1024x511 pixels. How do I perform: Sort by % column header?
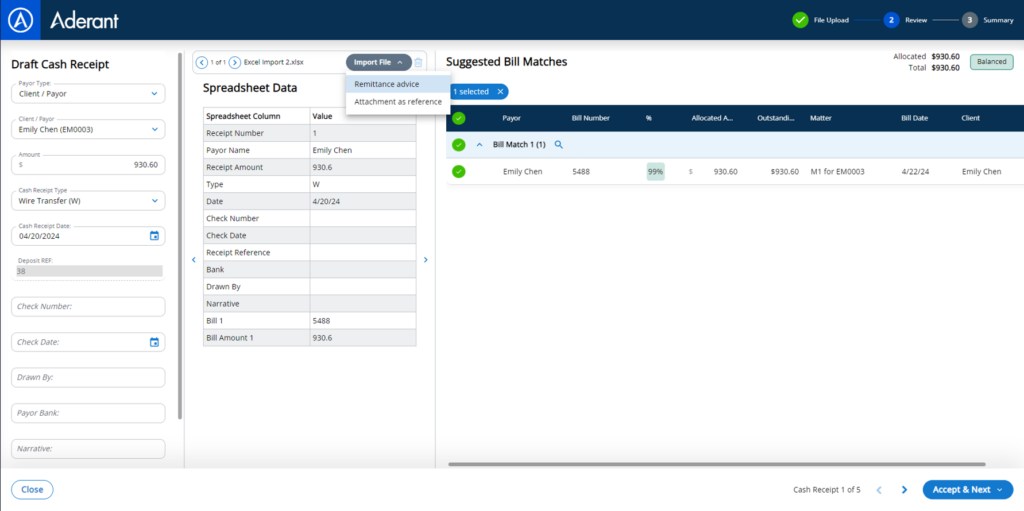648,118
